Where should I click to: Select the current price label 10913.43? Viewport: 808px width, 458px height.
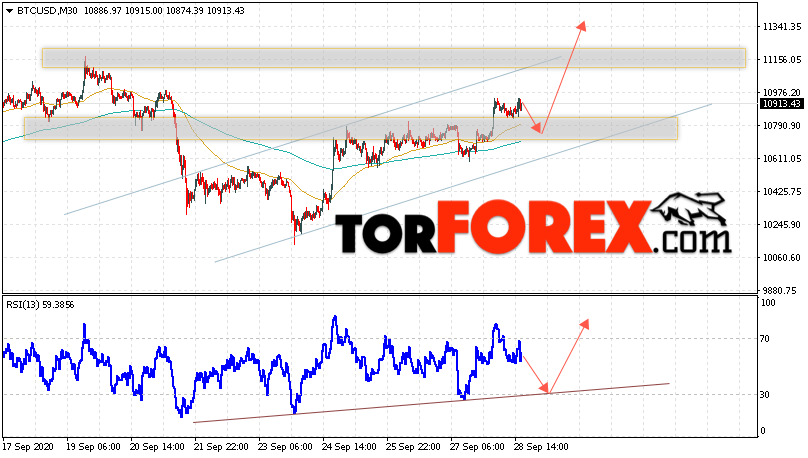(x=782, y=104)
